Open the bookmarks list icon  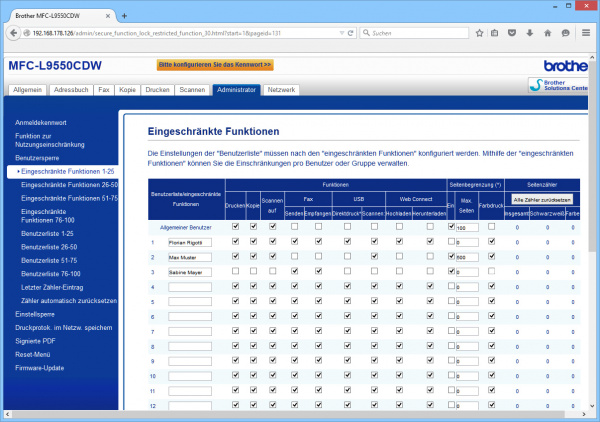coord(495,33)
